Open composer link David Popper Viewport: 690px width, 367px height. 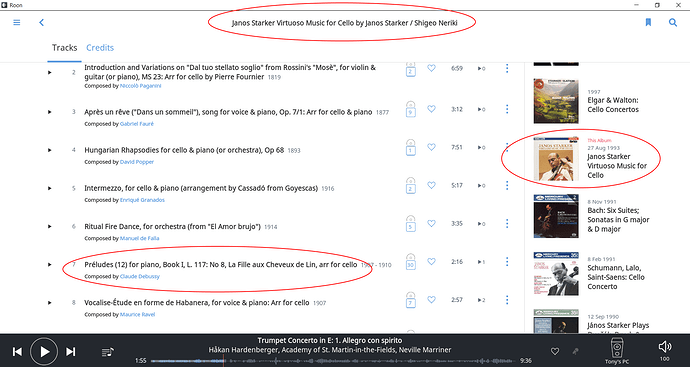pyautogui.click(x=137, y=162)
